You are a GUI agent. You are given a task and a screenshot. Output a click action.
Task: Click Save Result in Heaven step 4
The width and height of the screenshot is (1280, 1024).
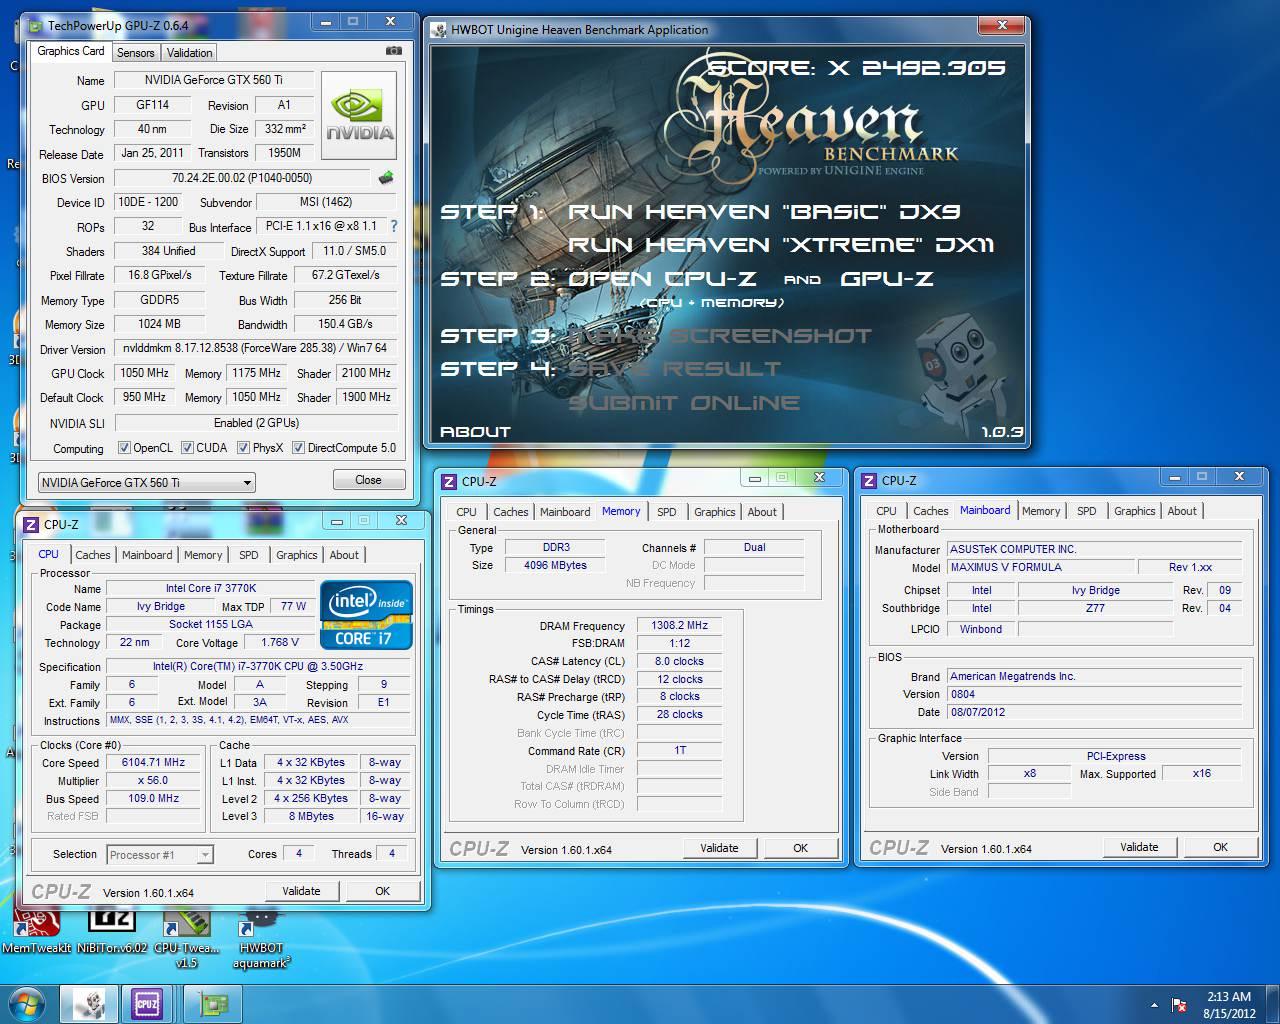coord(674,369)
